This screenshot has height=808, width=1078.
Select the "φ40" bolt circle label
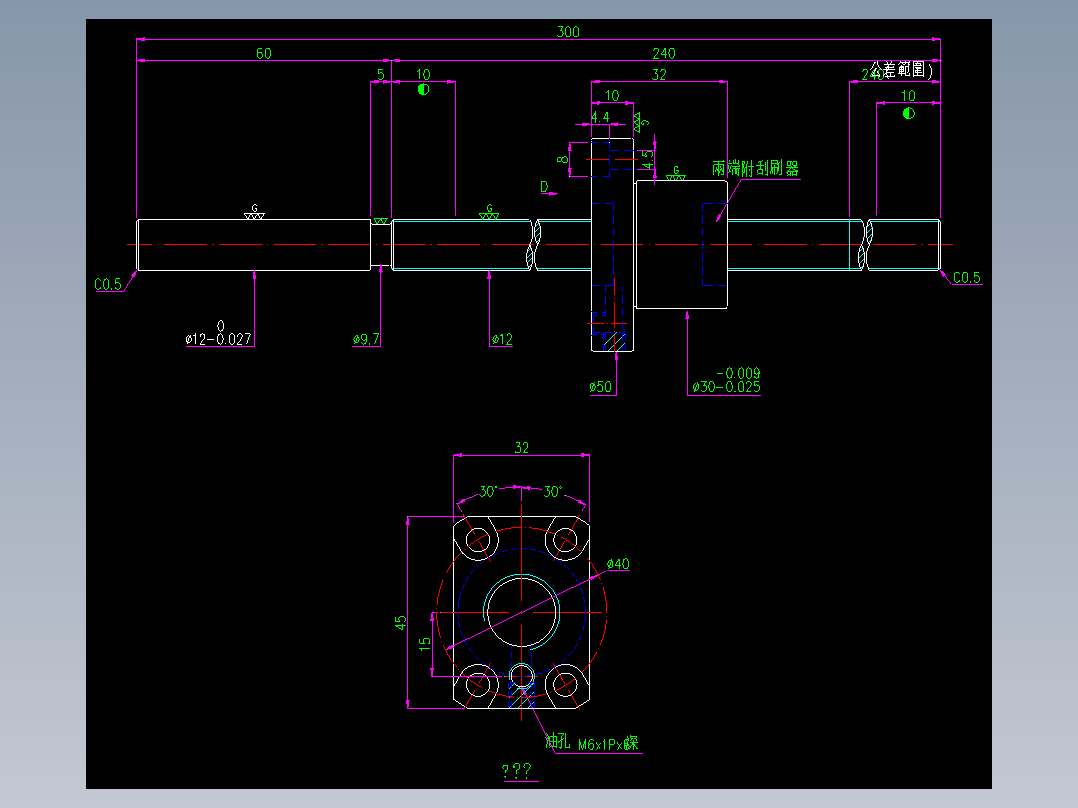(x=619, y=563)
